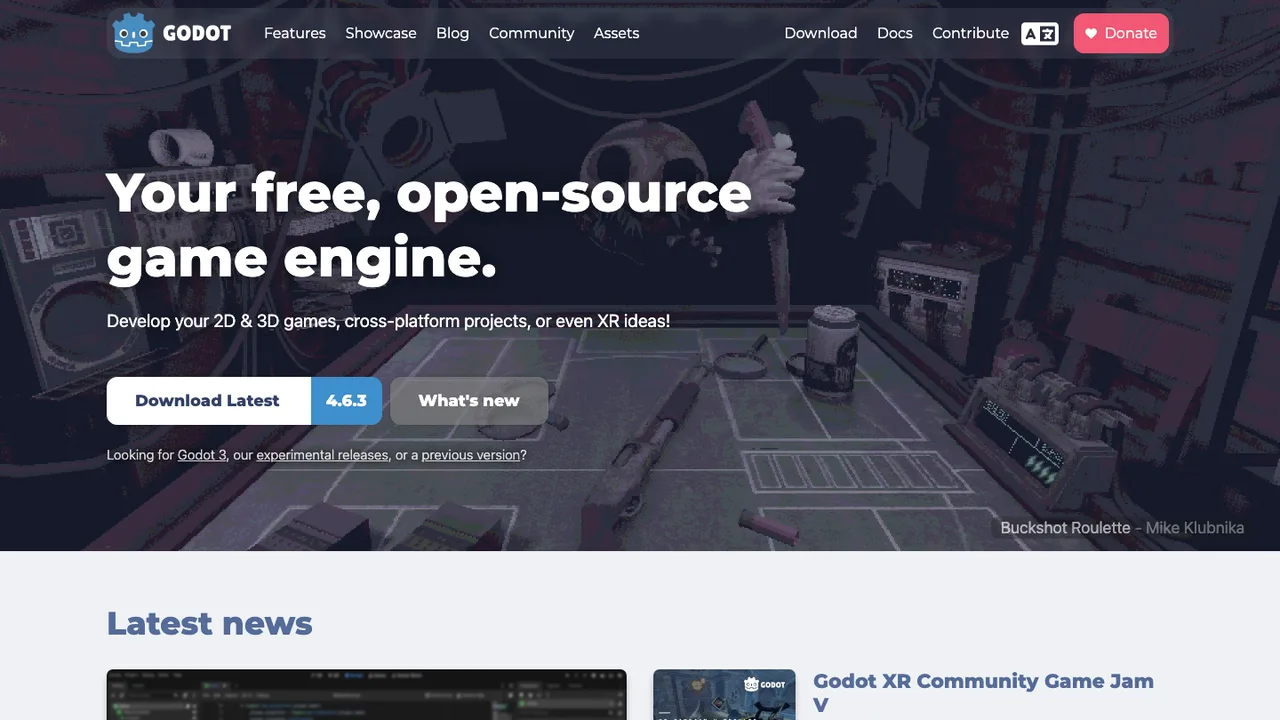Go to the Showcase page
Screen dimensions: 1280x720
click(381, 33)
